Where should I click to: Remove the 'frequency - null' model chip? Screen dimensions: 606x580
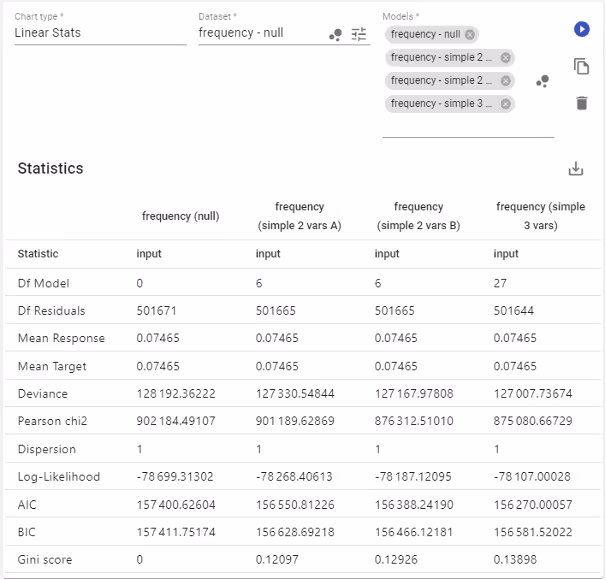pyautogui.click(x=470, y=35)
